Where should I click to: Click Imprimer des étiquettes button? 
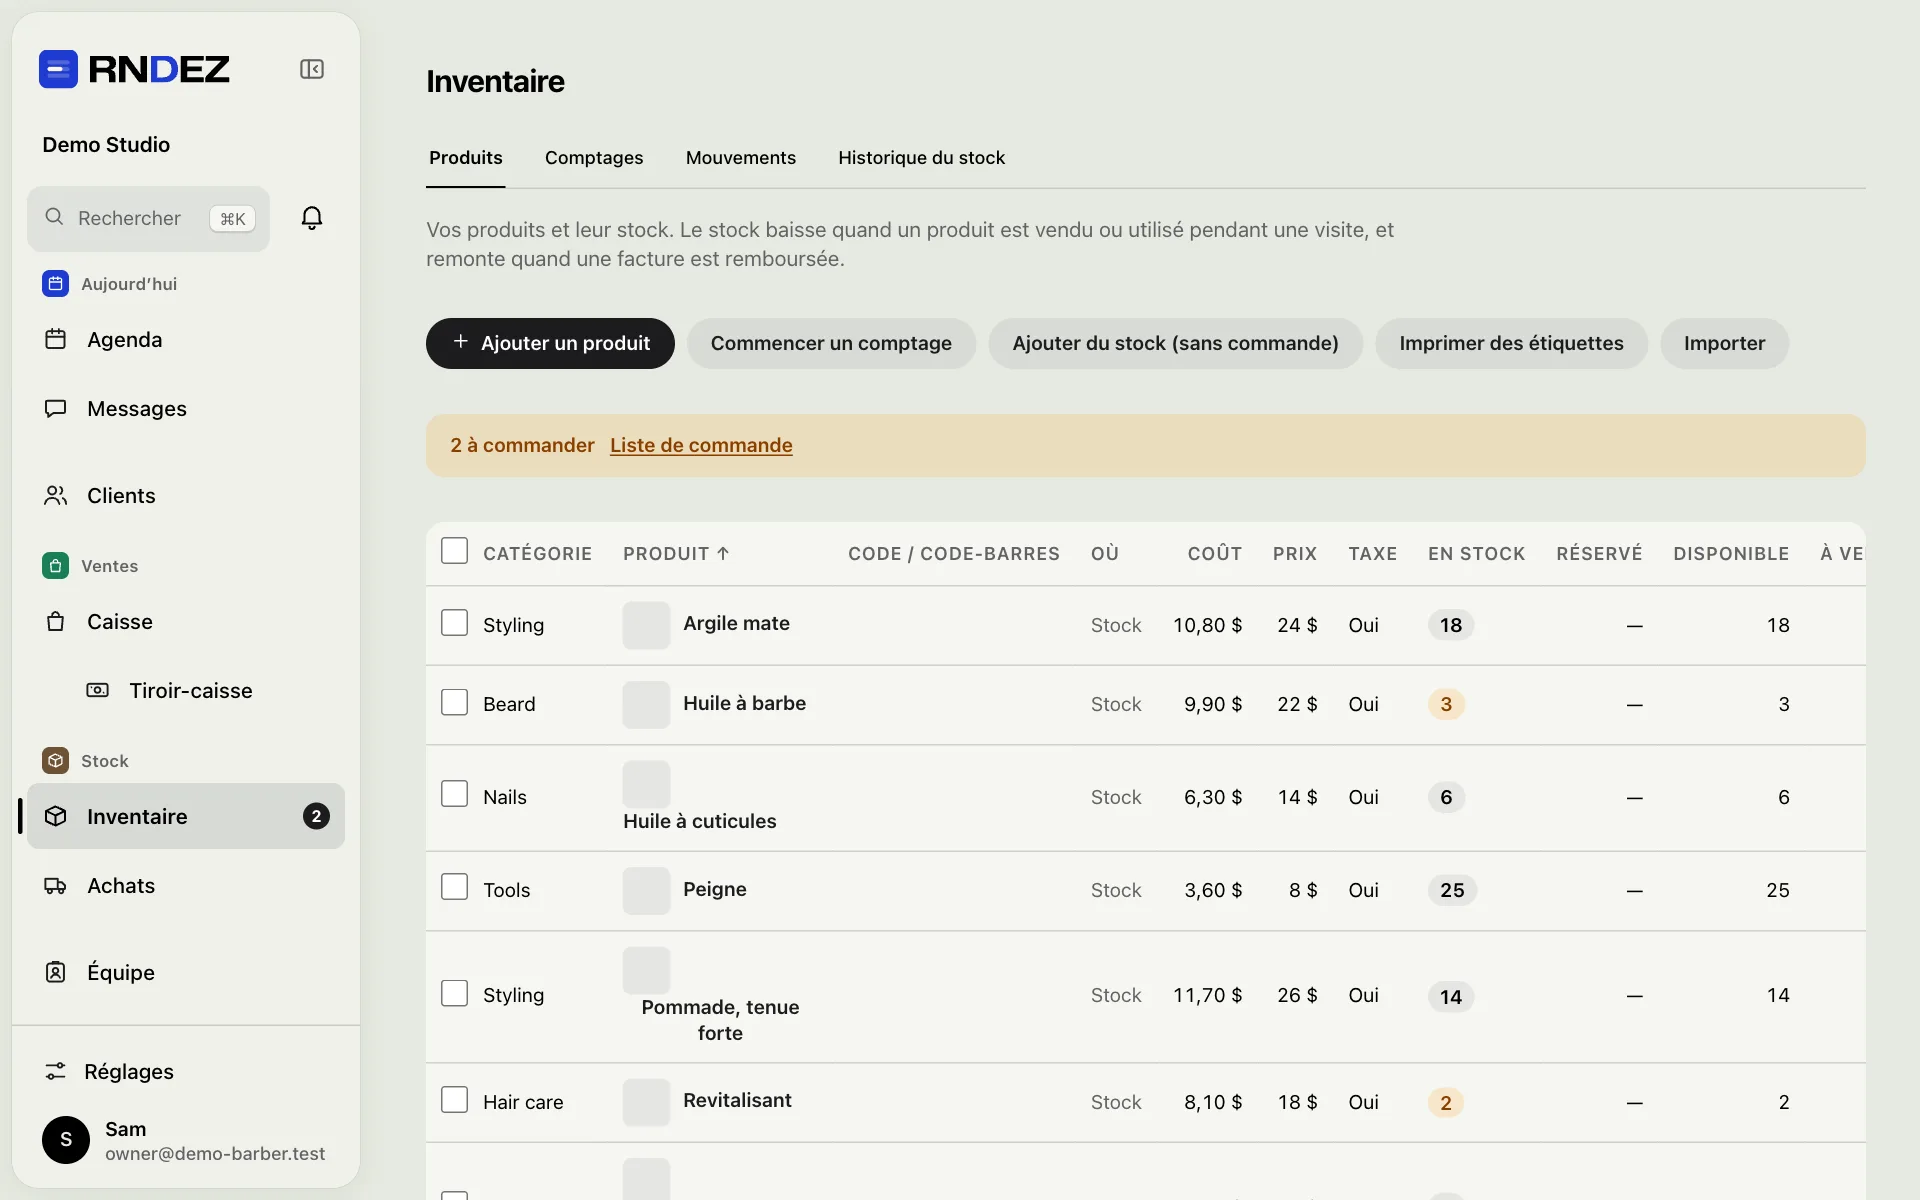1511,343
